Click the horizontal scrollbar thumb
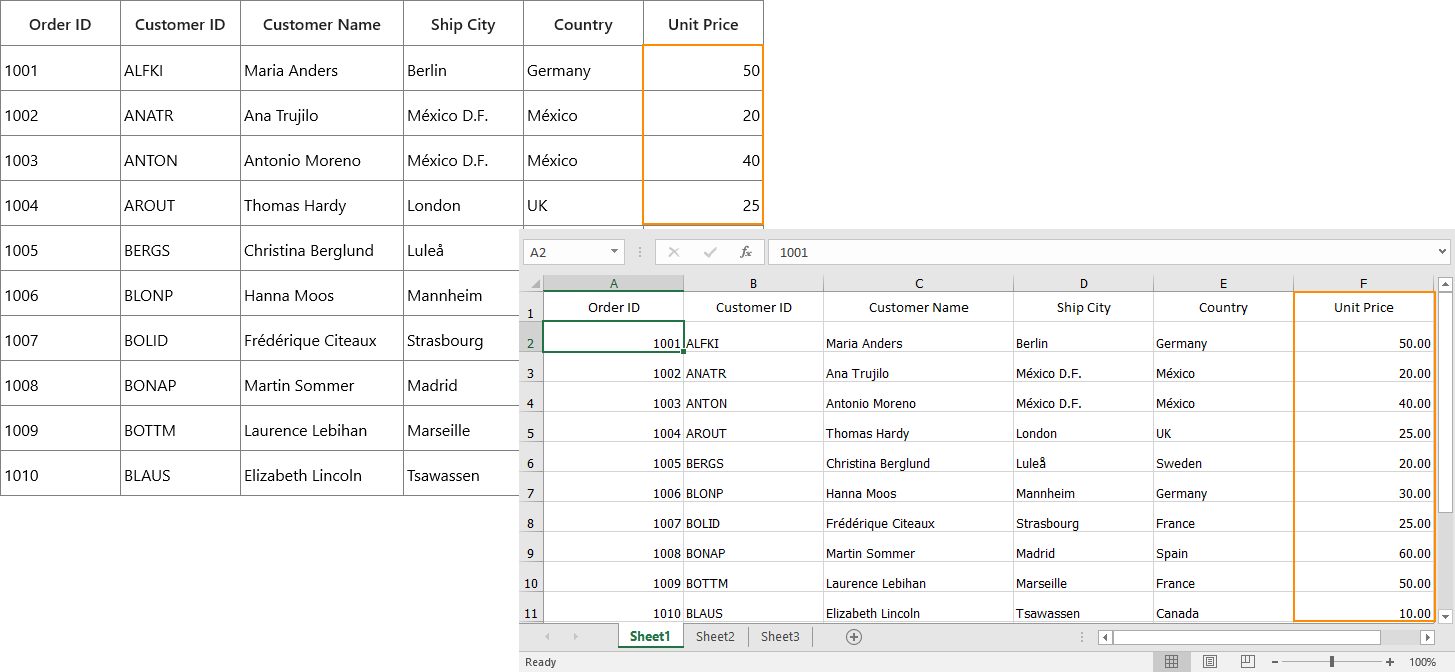1455x672 pixels. point(1246,637)
